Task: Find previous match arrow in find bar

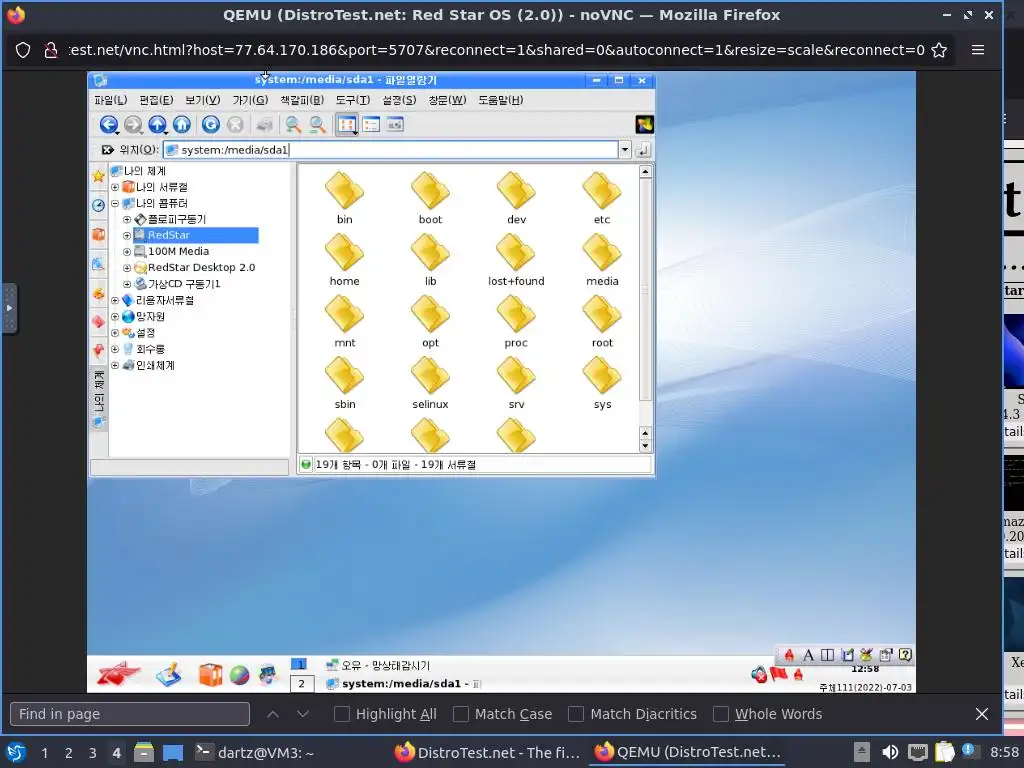Action: click(273, 714)
